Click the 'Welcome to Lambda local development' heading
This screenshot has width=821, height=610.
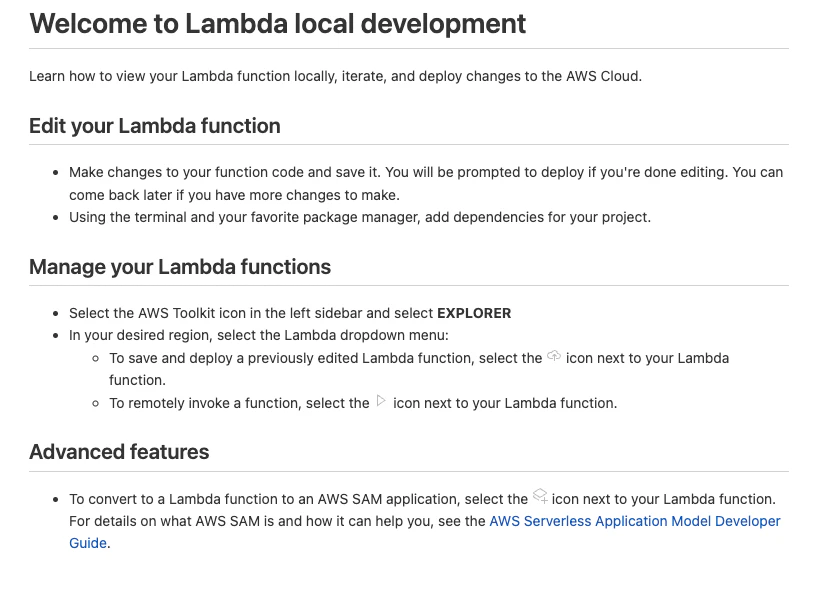click(278, 24)
